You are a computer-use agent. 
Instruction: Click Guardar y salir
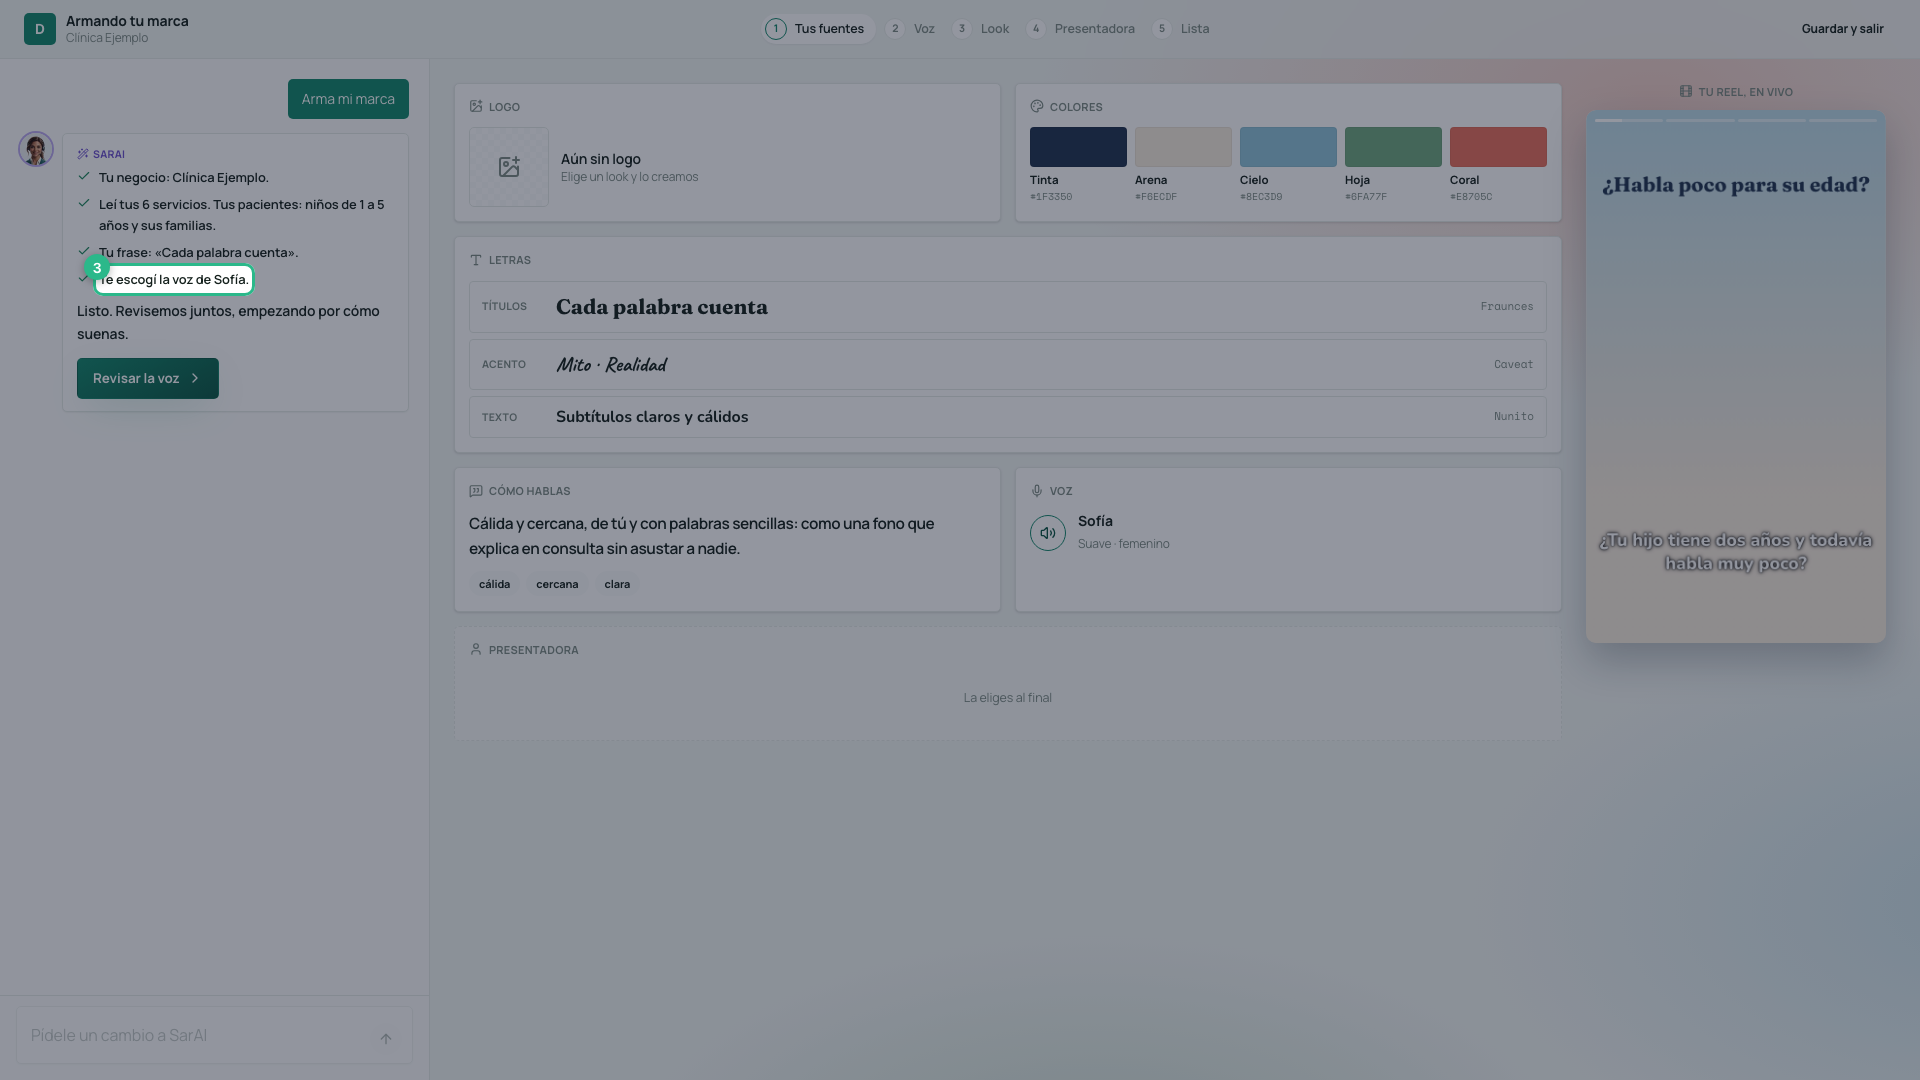click(x=1842, y=29)
